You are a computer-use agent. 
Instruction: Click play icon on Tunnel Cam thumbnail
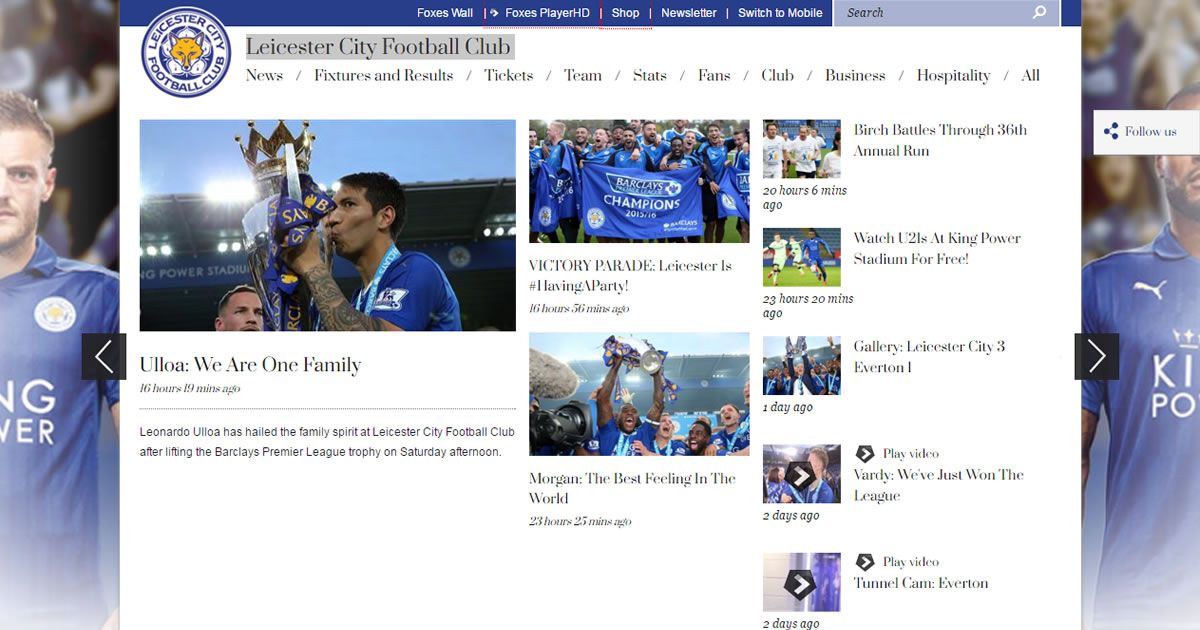click(799, 584)
